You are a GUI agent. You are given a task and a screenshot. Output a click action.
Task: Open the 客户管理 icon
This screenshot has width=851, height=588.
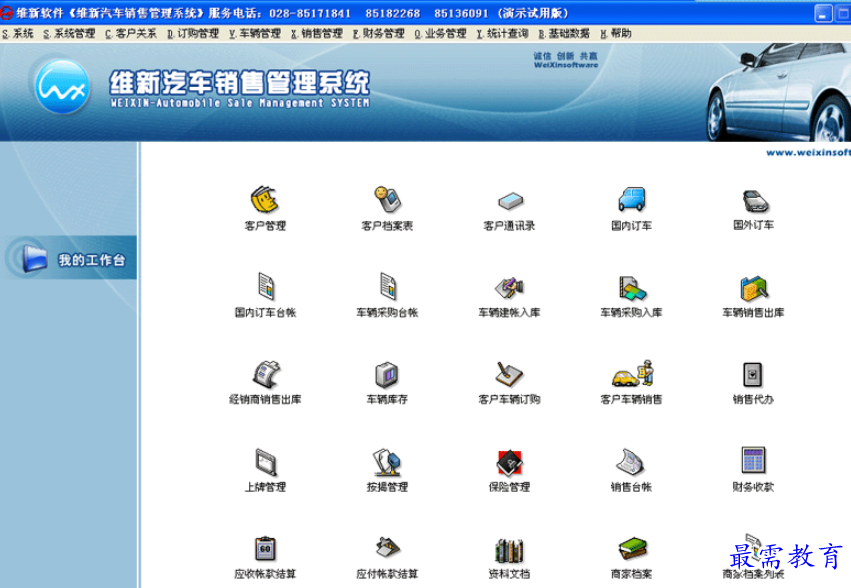(264, 200)
